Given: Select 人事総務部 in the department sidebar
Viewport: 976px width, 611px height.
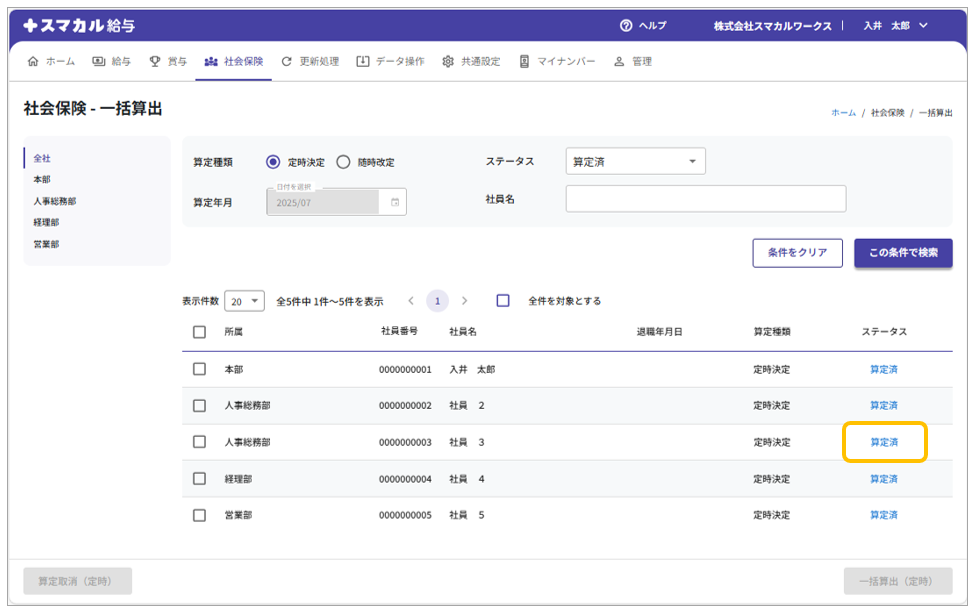Looking at the screenshot, I should 55,201.
